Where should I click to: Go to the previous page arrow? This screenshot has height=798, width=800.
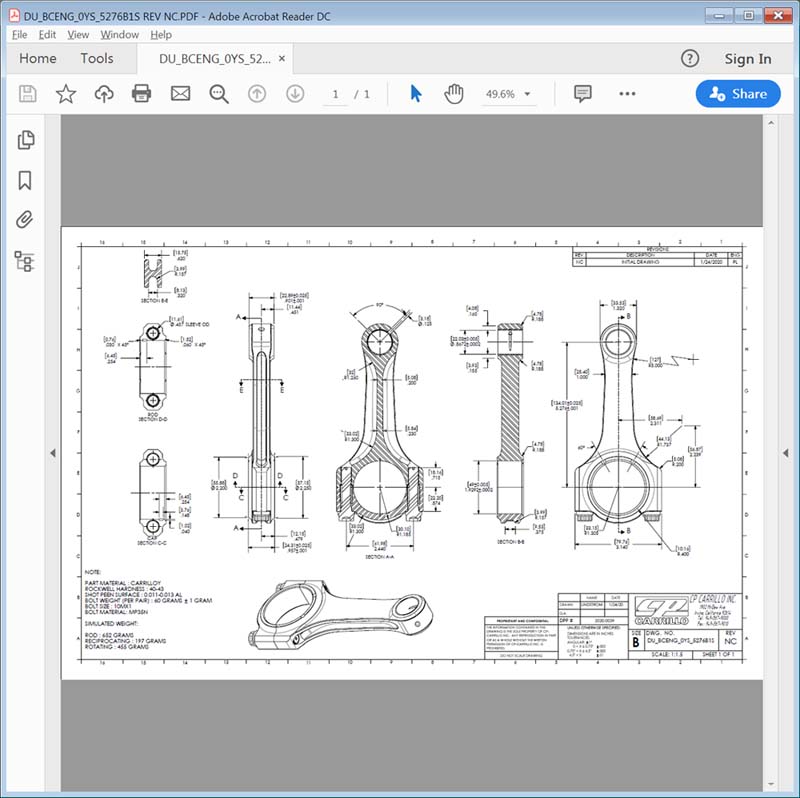(257, 94)
